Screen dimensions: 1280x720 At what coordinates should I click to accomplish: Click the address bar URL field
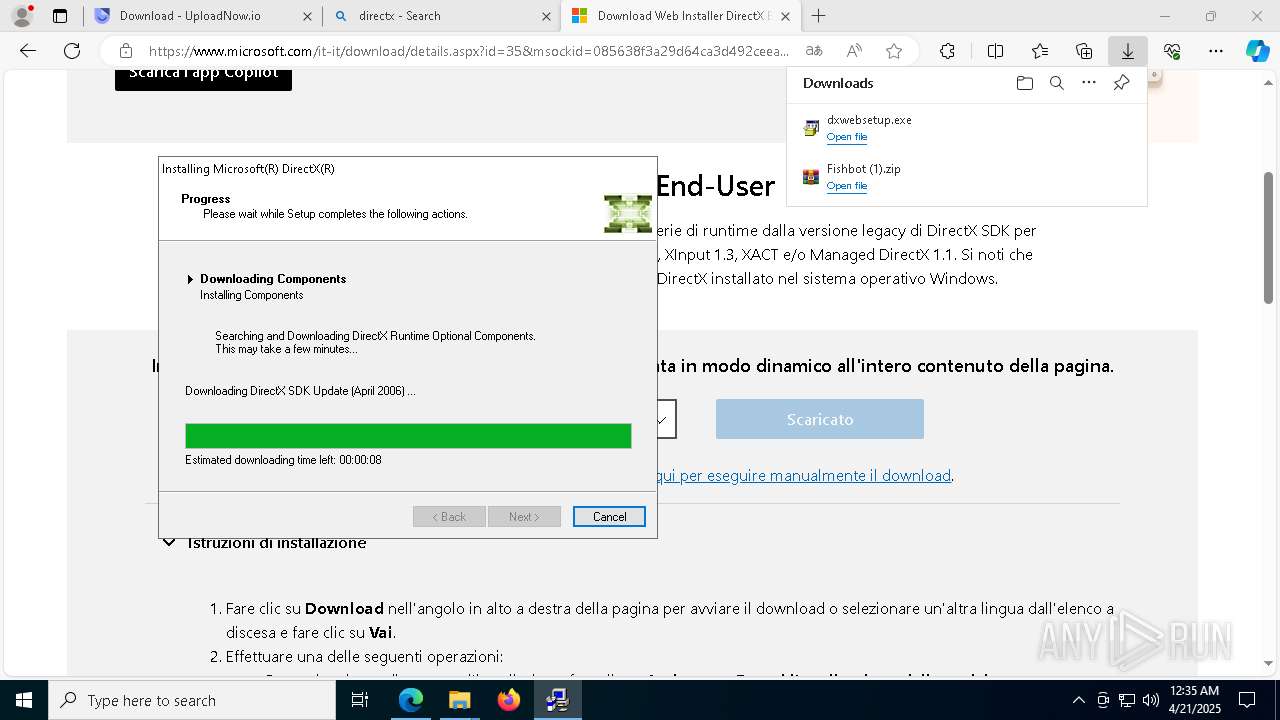[468, 51]
